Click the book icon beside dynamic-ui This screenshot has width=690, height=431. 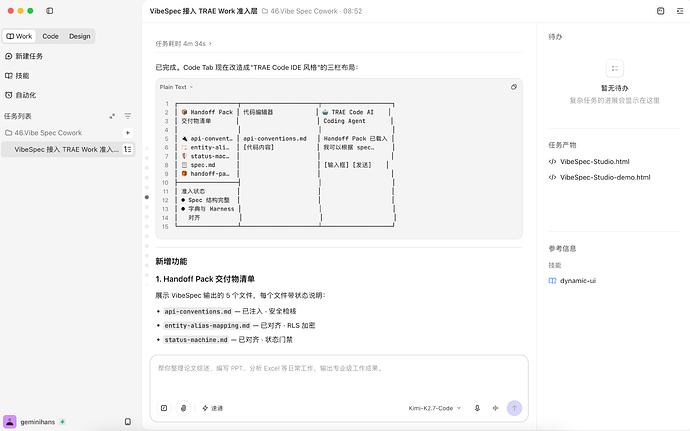(x=552, y=280)
